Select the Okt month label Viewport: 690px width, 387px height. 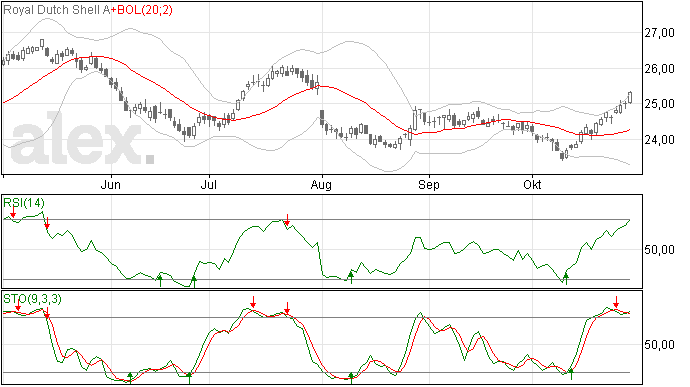pyautogui.click(x=532, y=184)
